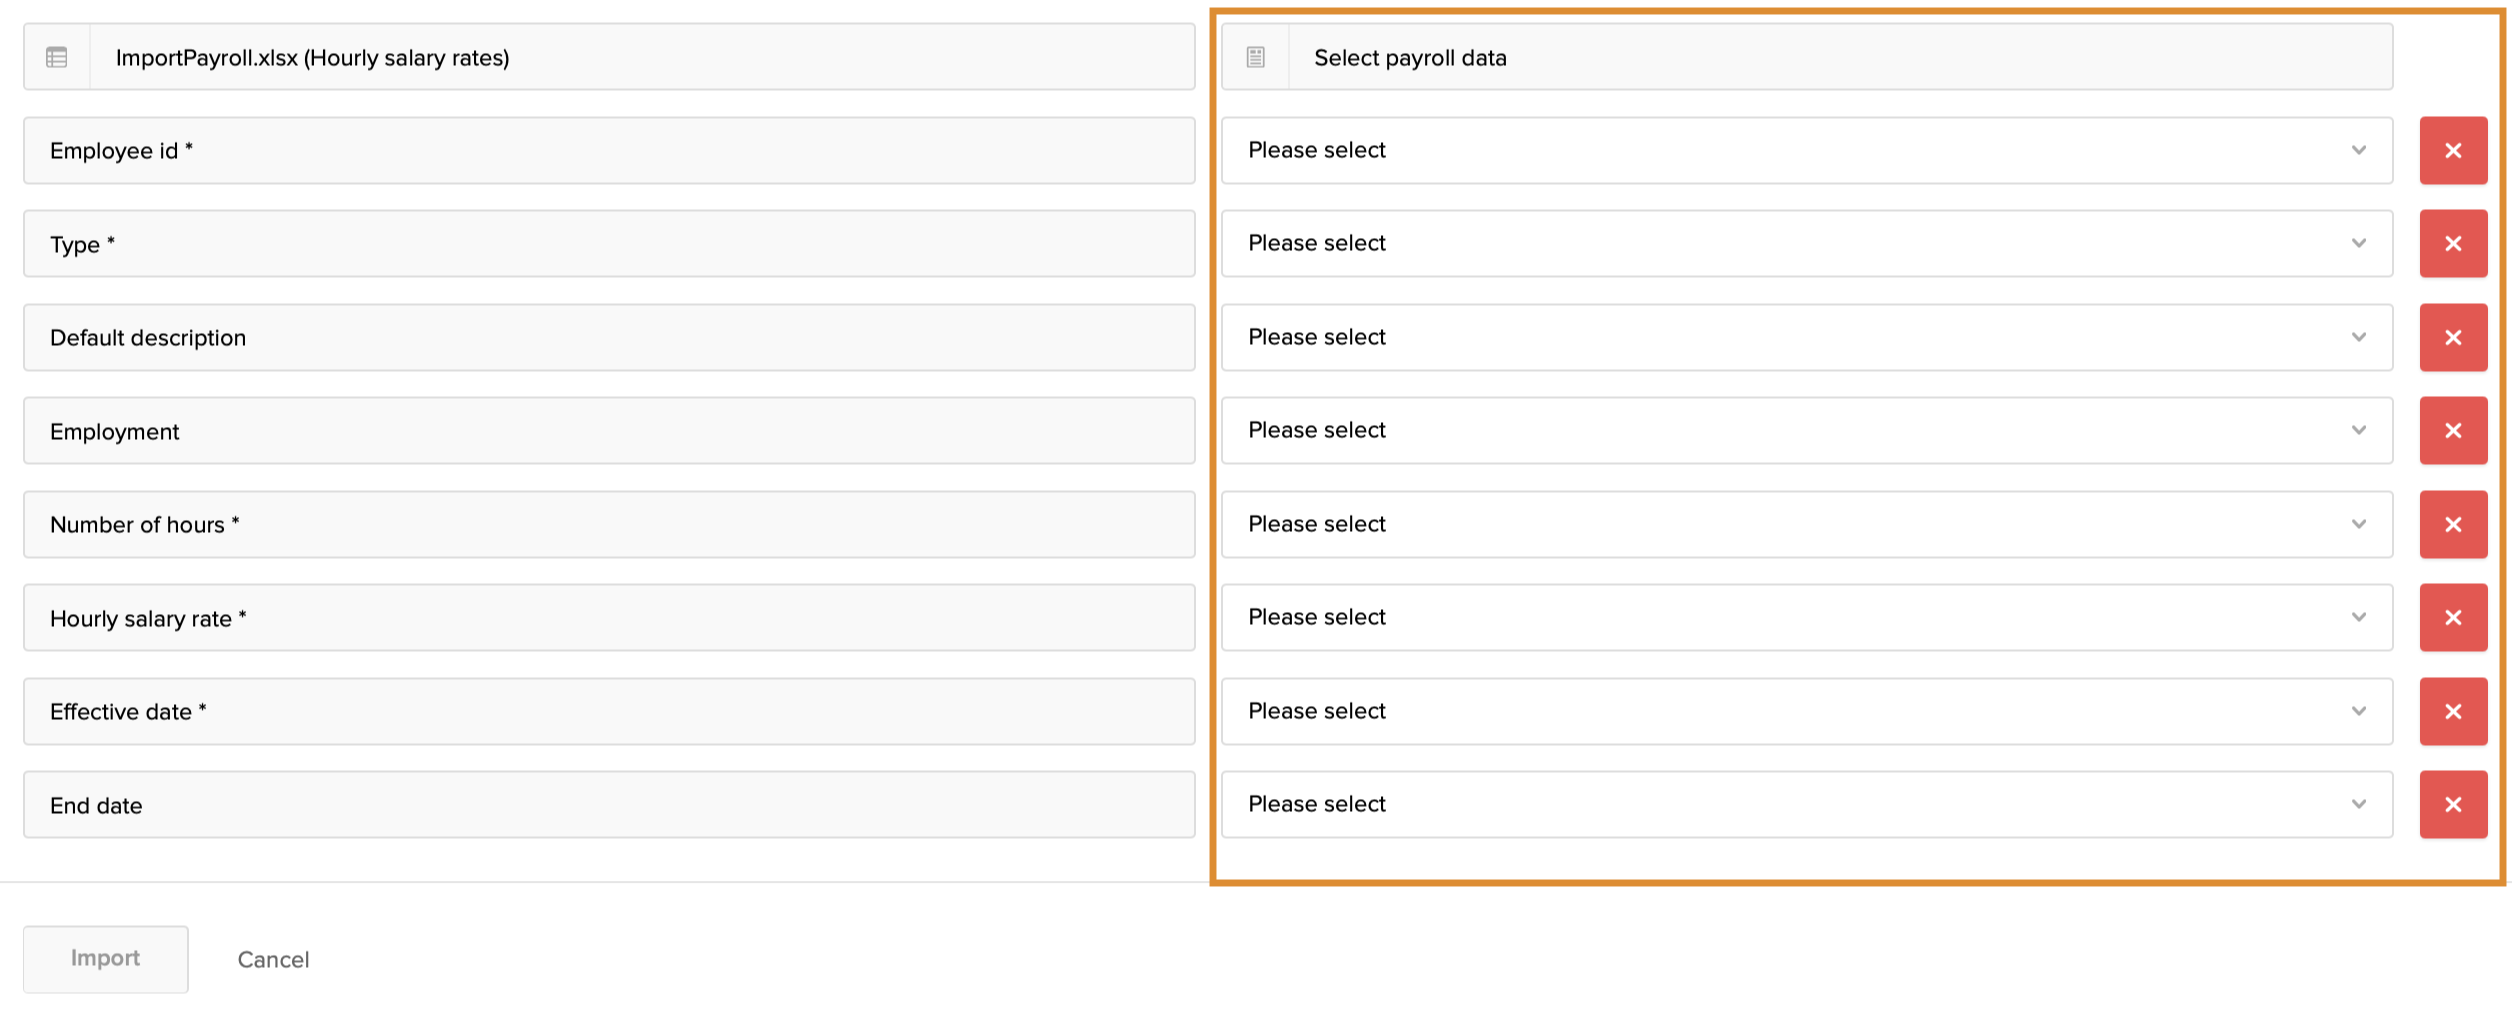Expand the End date dropdown

tap(1806, 804)
